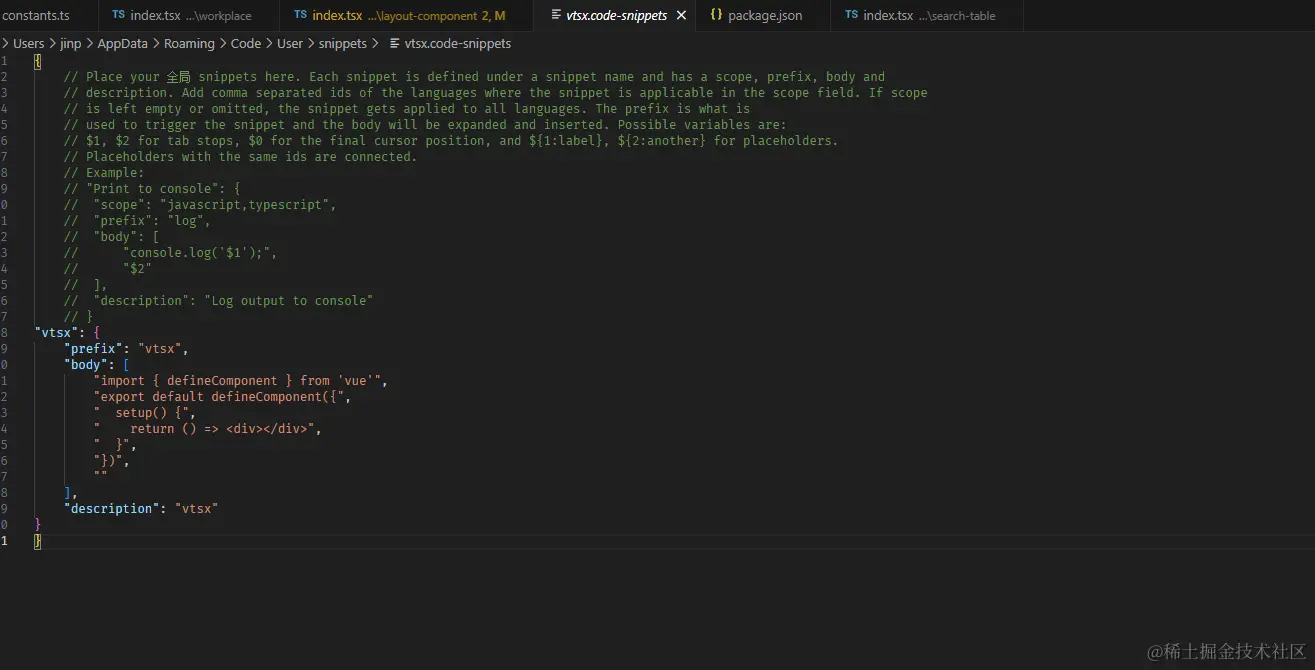Open the index.tsx search-table tab
The width and height of the screenshot is (1315, 670).
point(928,15)
